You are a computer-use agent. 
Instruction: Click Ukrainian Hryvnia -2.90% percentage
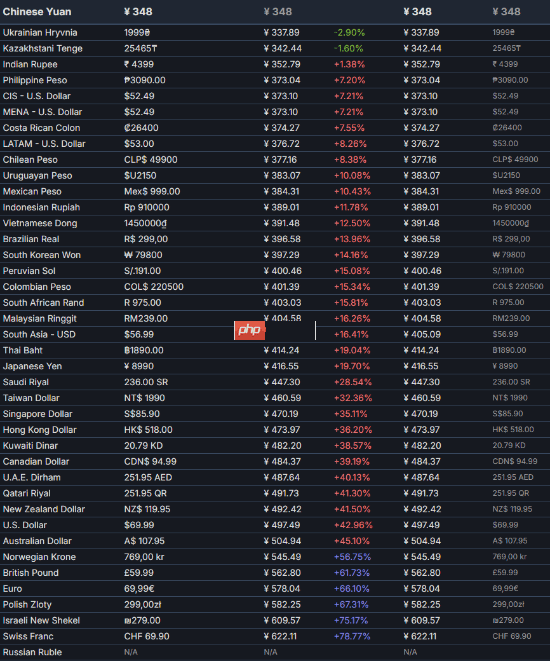349,32
